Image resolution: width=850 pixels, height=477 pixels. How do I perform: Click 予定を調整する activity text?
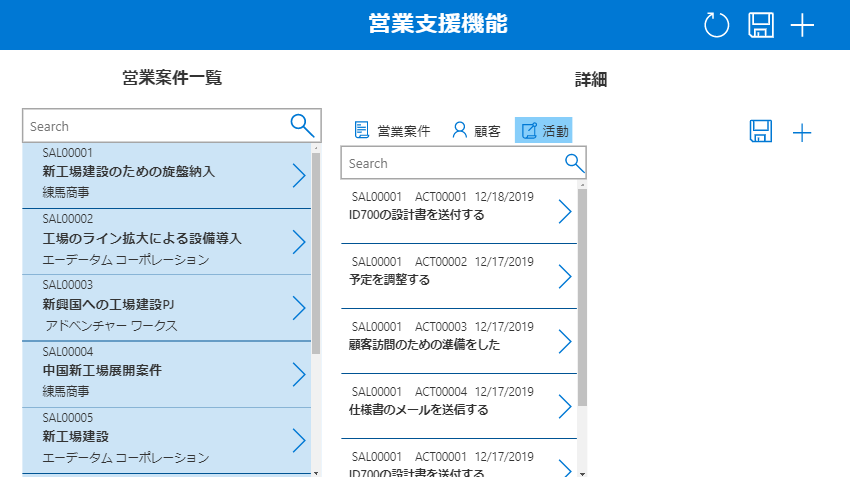point(389,280)
